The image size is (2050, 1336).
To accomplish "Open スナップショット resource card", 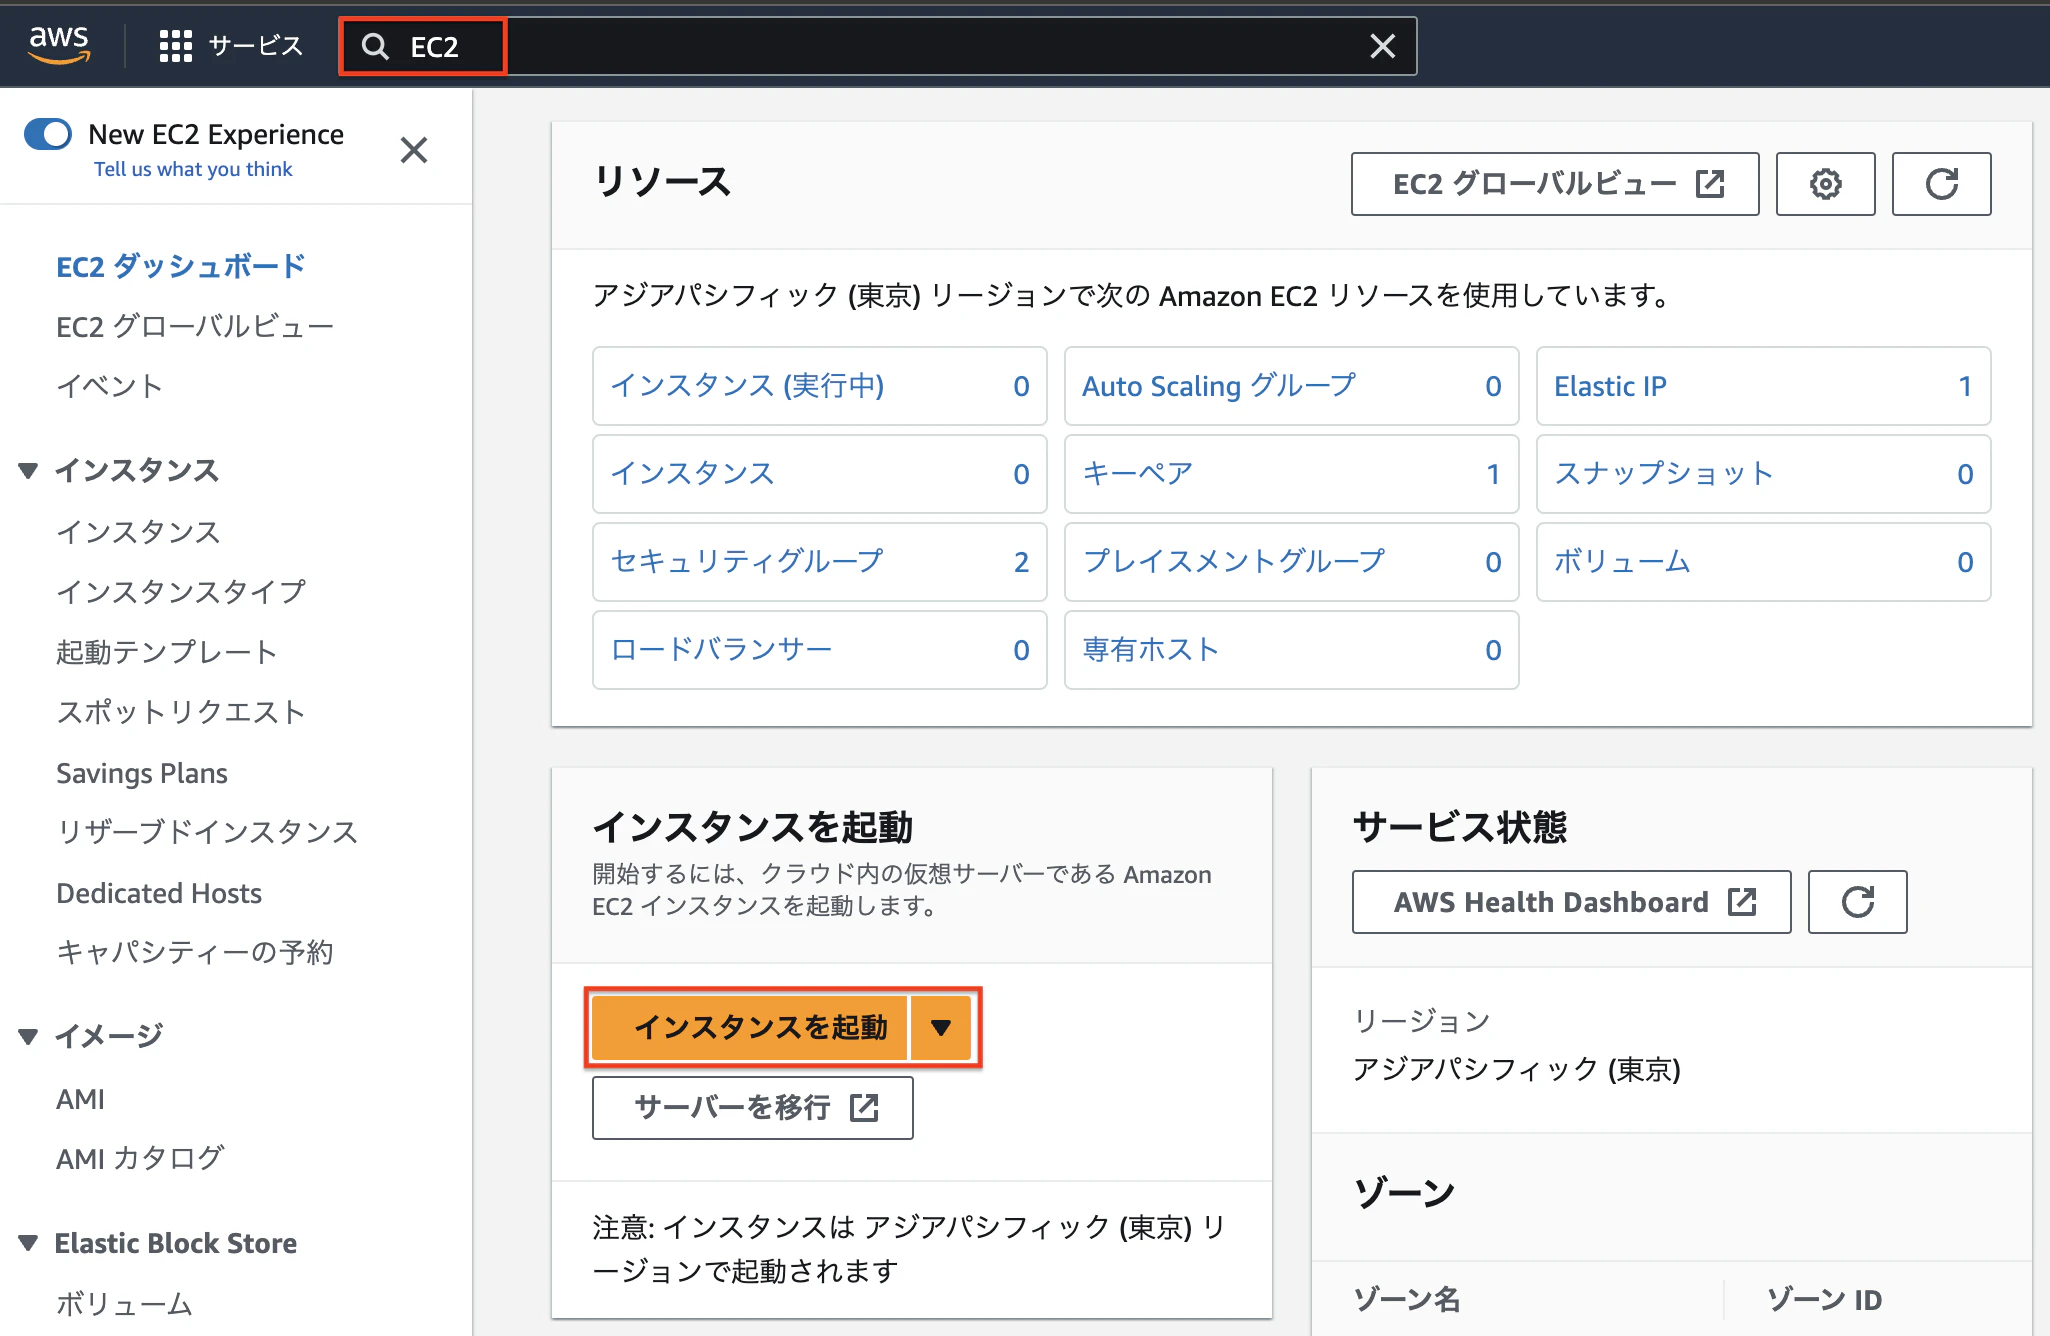I will pos(1764,474).
